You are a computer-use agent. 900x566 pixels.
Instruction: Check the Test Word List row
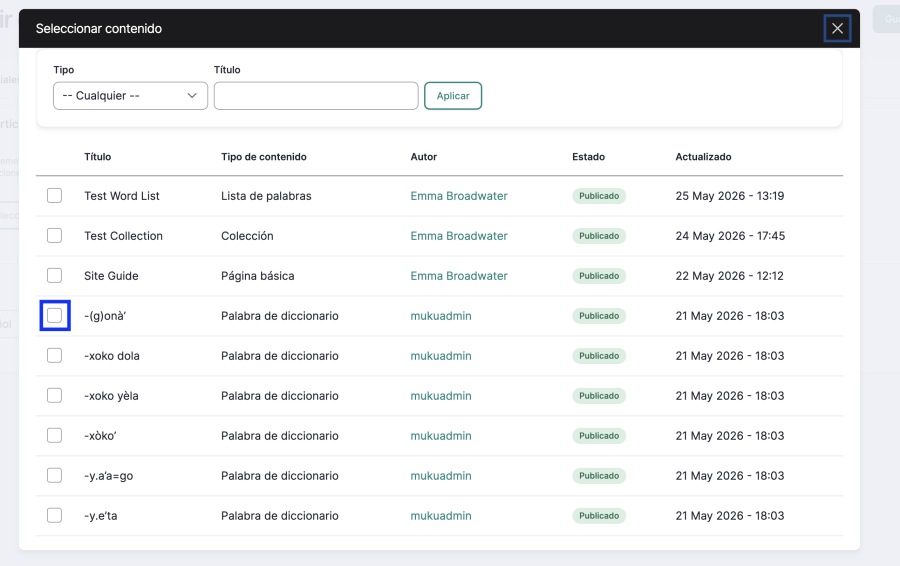(x=55, y=196)
